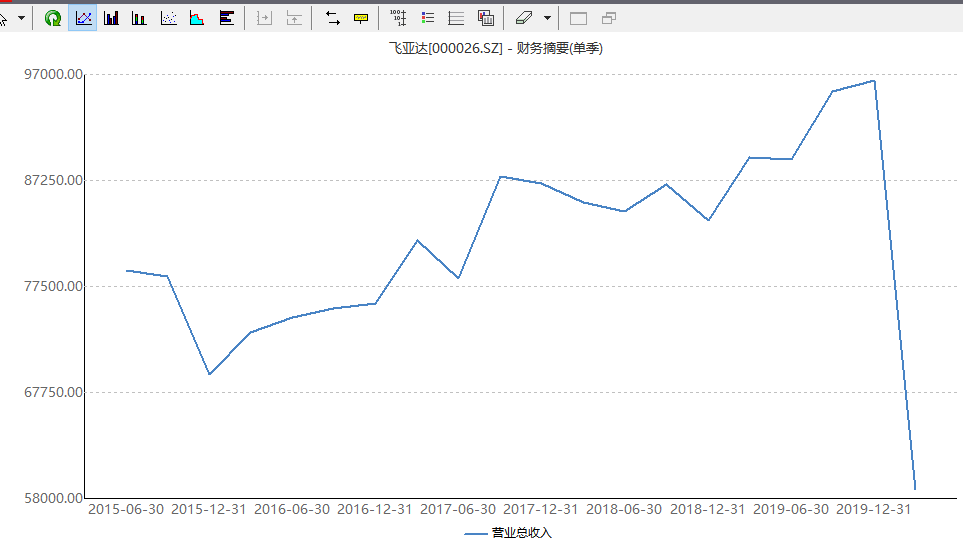
Task: Select the eraser tool
Action: pos(523,18)
